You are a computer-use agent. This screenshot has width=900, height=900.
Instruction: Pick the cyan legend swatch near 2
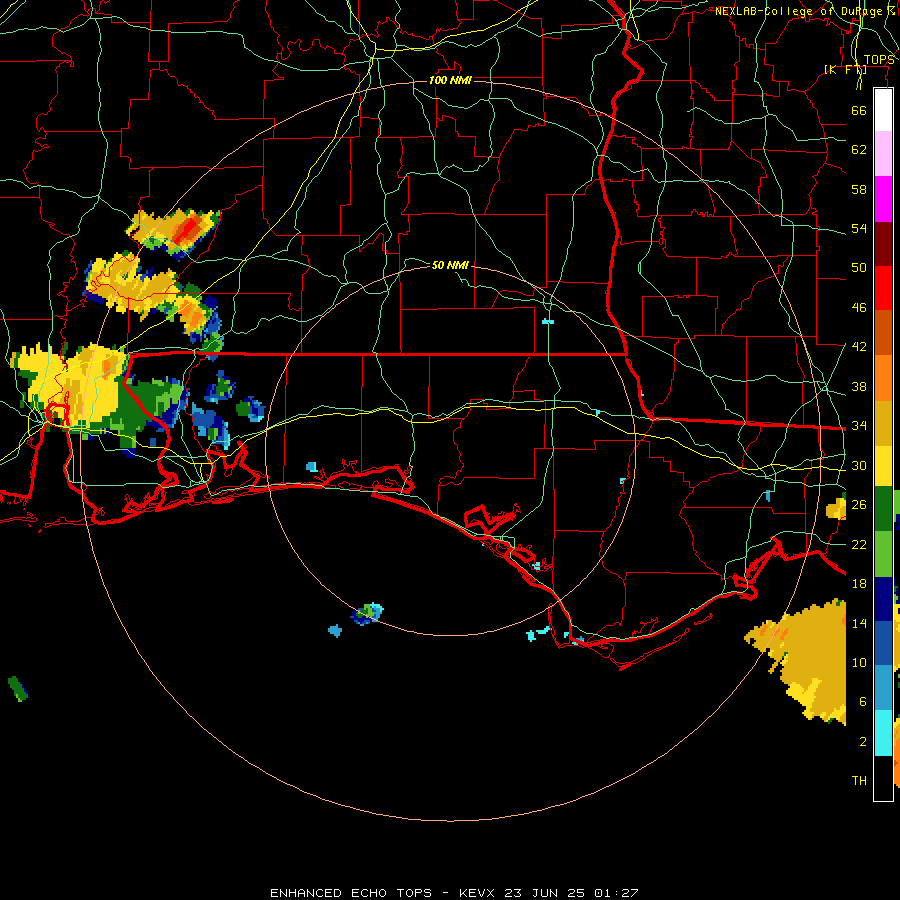click(x=883, y=732)
